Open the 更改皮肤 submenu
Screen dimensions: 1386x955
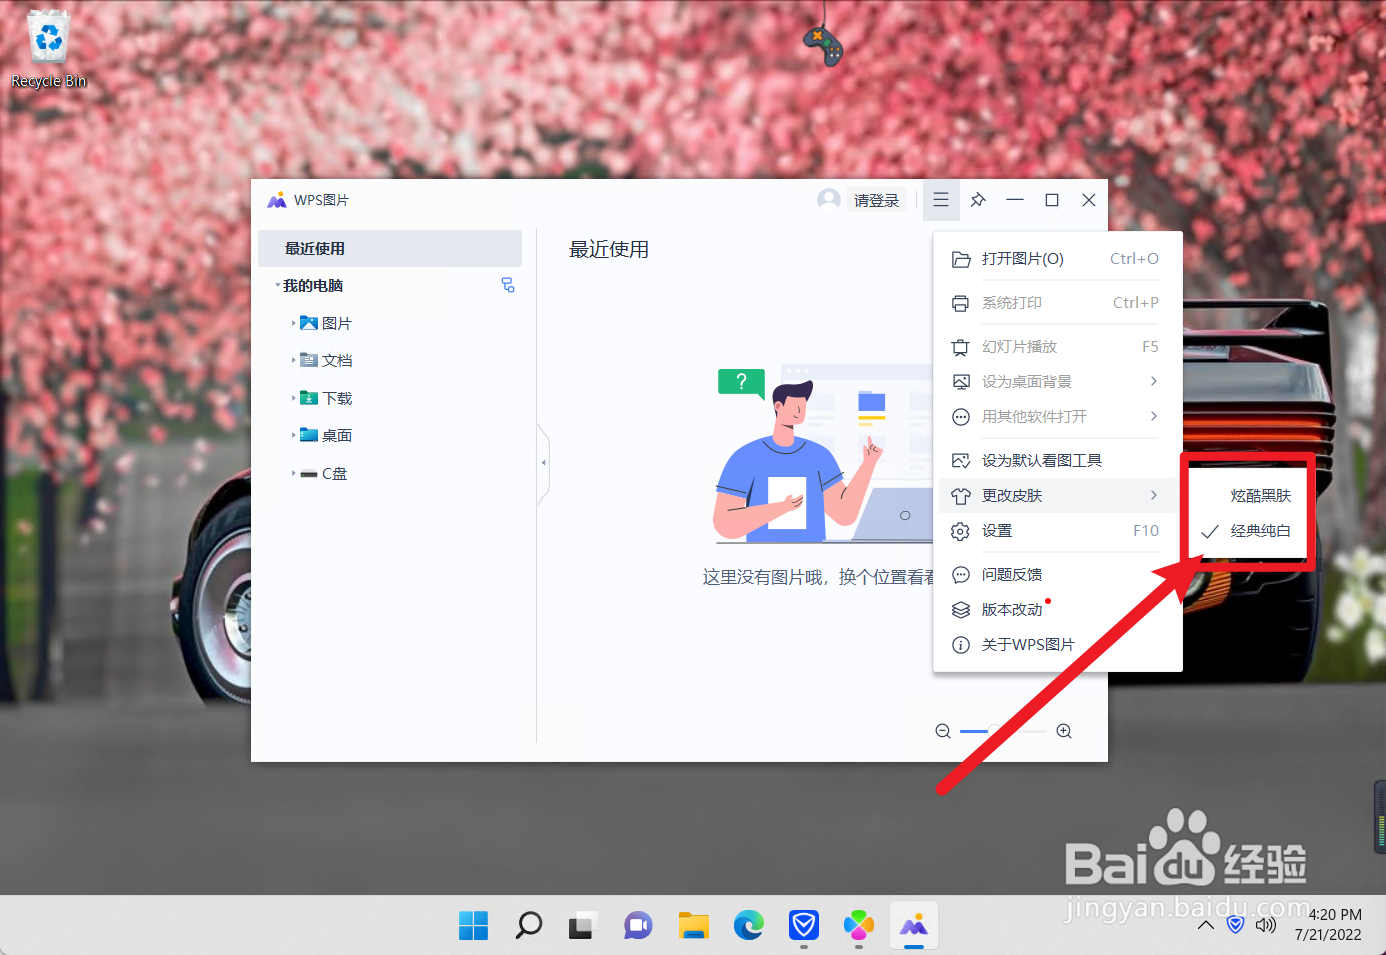click(1057, 496)
